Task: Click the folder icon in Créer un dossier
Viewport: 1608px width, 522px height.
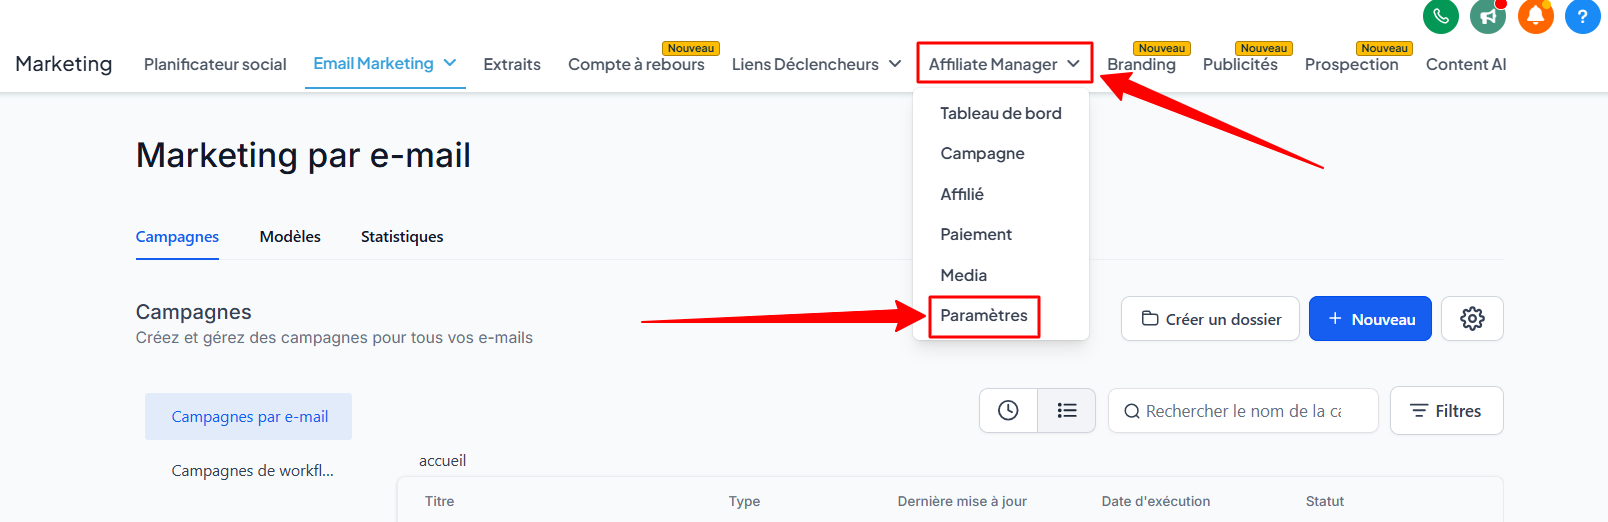Action: tap(1150, 319)
